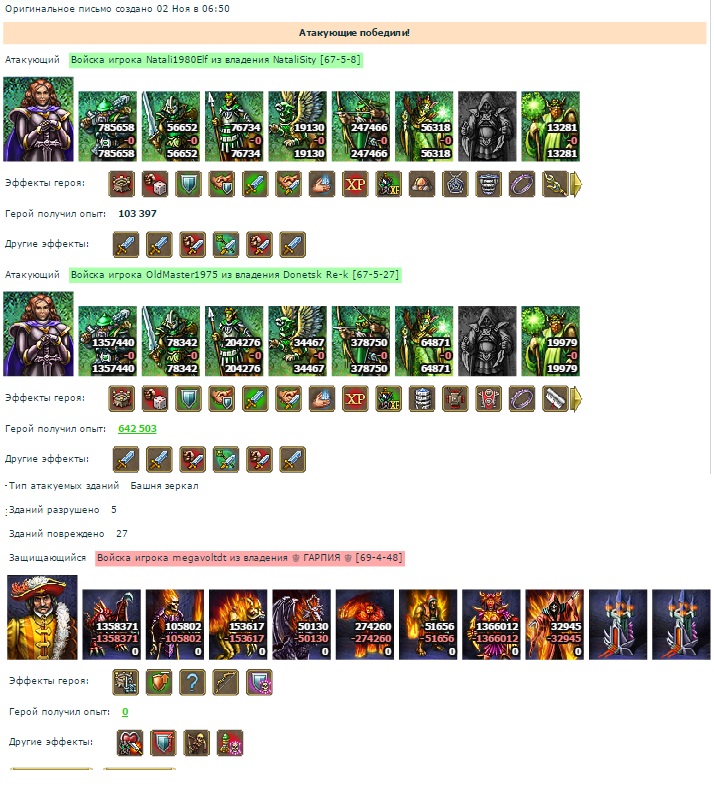Screen dimensions: 714x812
Task: Select the griffin unit thumbnail showing 34467
Action: coord(298,341)
